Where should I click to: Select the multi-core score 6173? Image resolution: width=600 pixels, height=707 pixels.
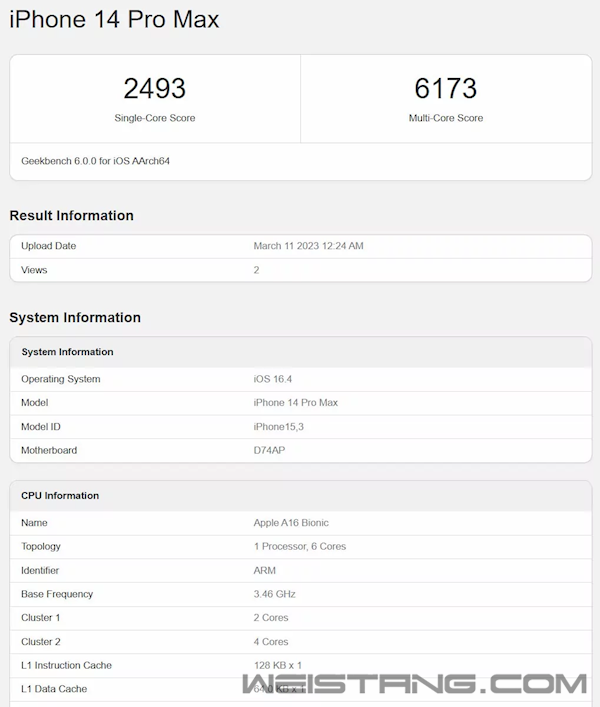click(x=446, y=88)
